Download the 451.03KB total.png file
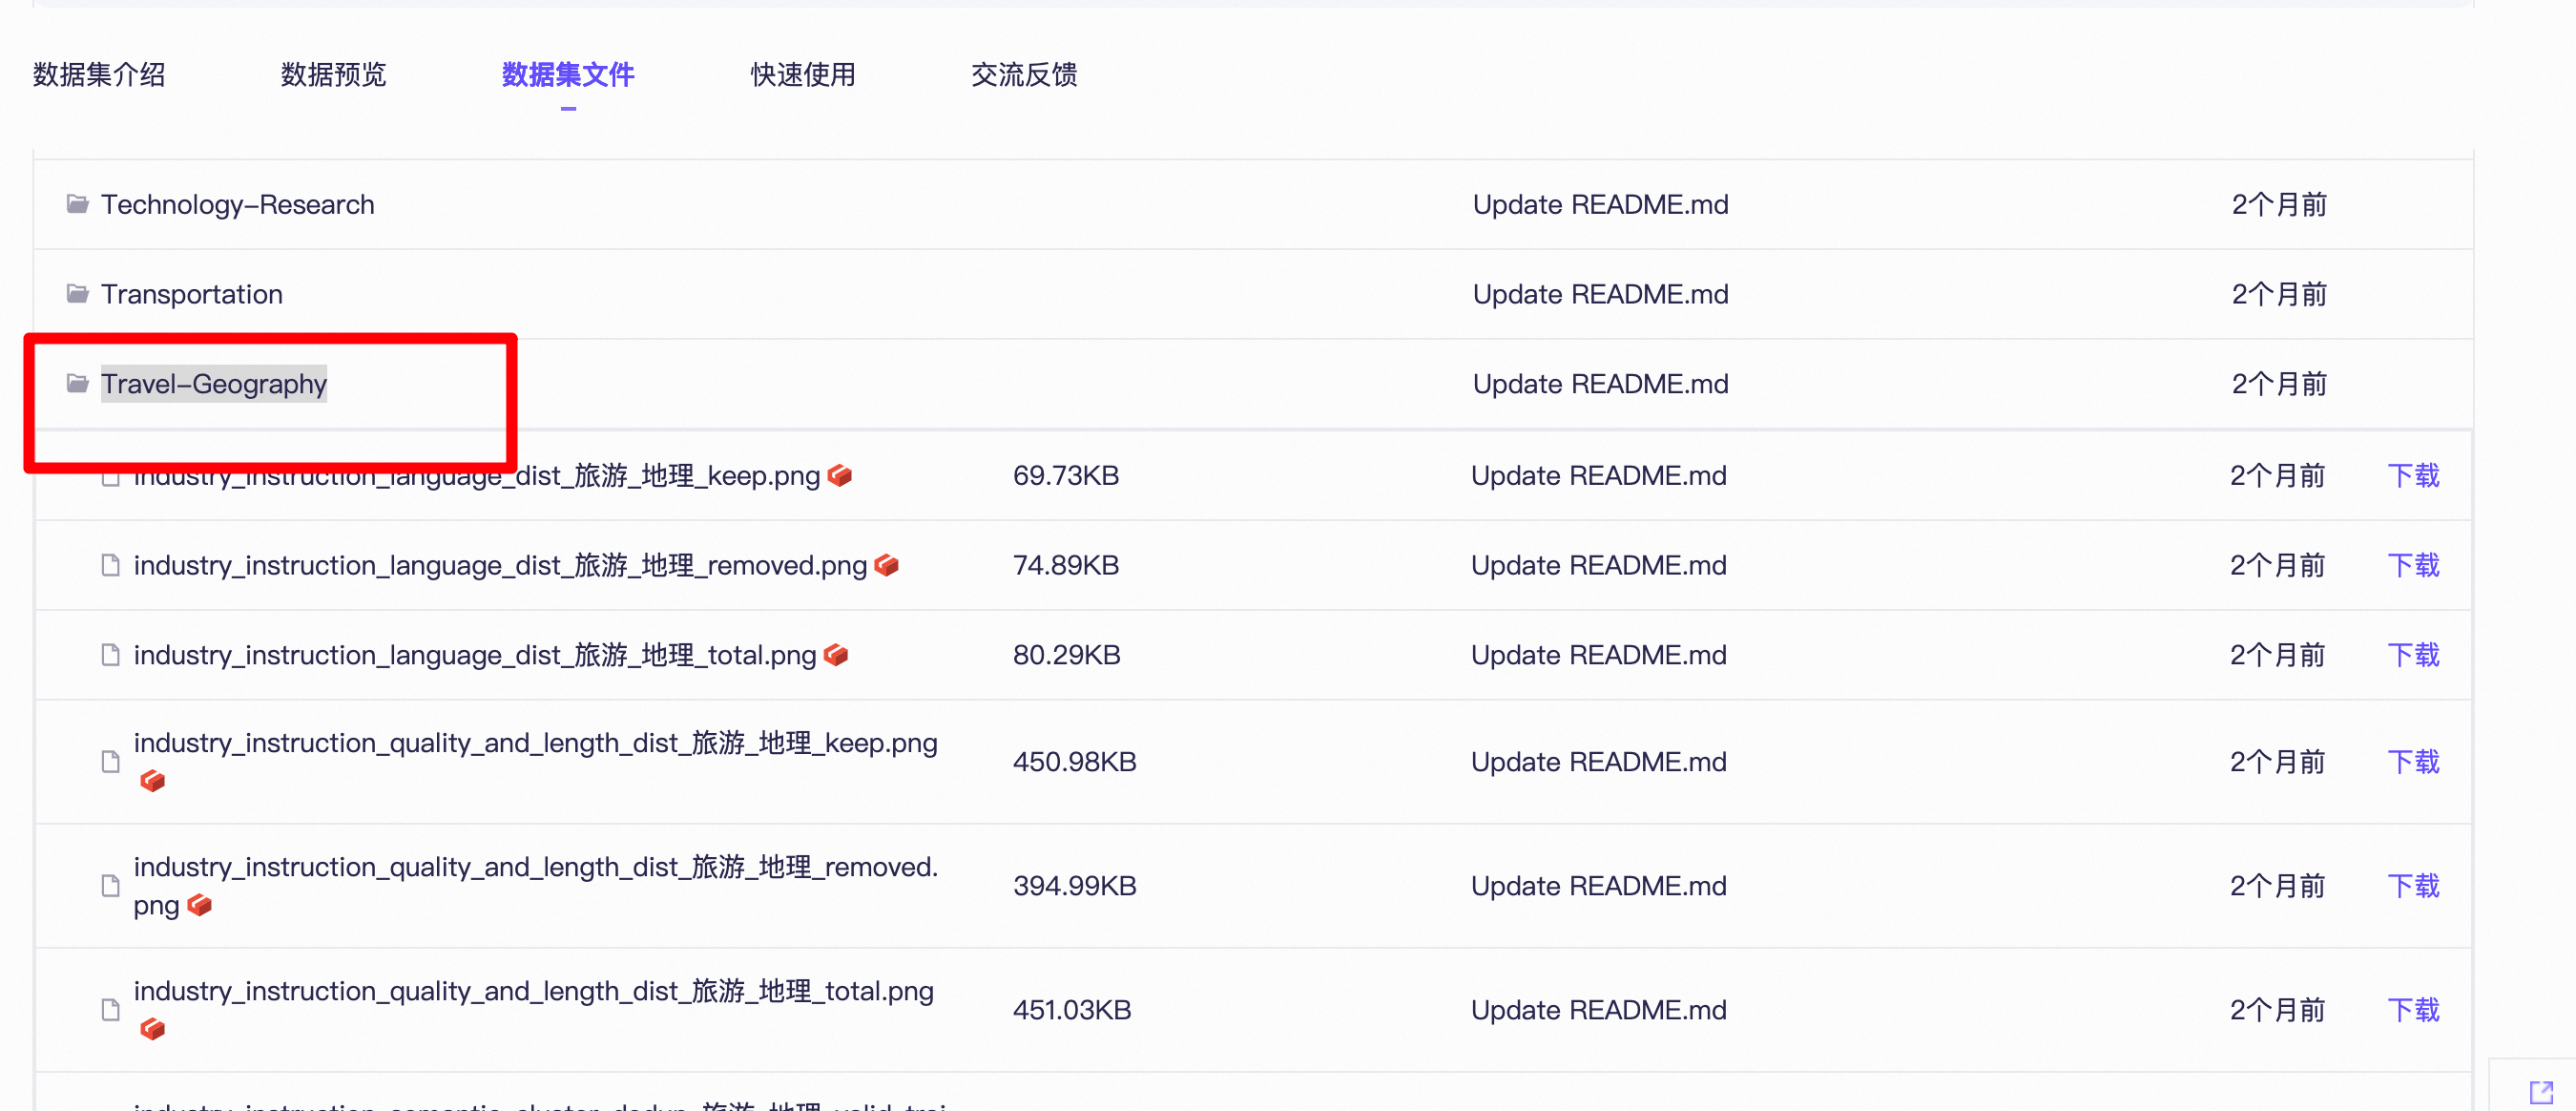This screenshot has width=2576, height=1111. [2412, 1010]
